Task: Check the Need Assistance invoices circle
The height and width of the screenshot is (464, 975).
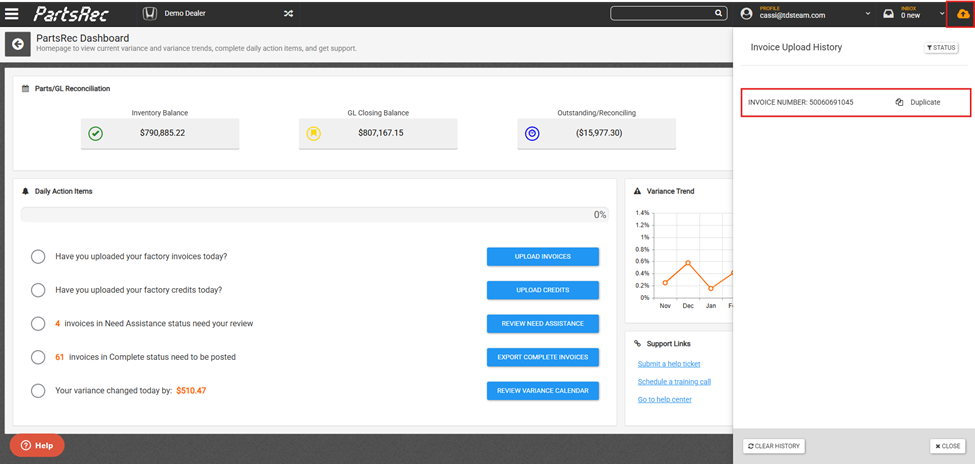Action: point(38,323)
